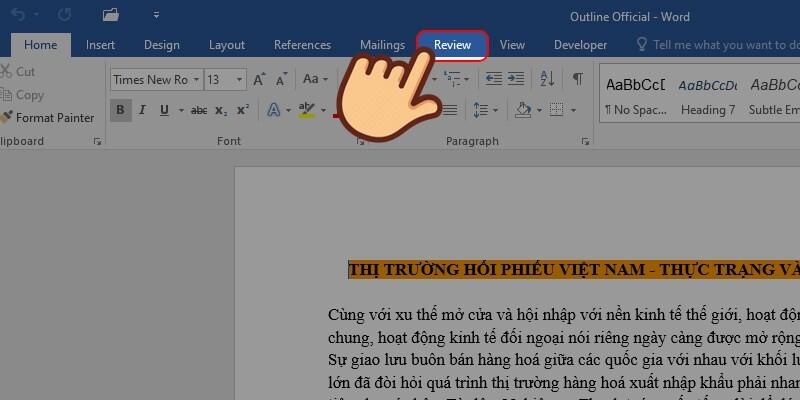800x400 pixels.
Task: Open the Design tab
Action: (162, 45)
